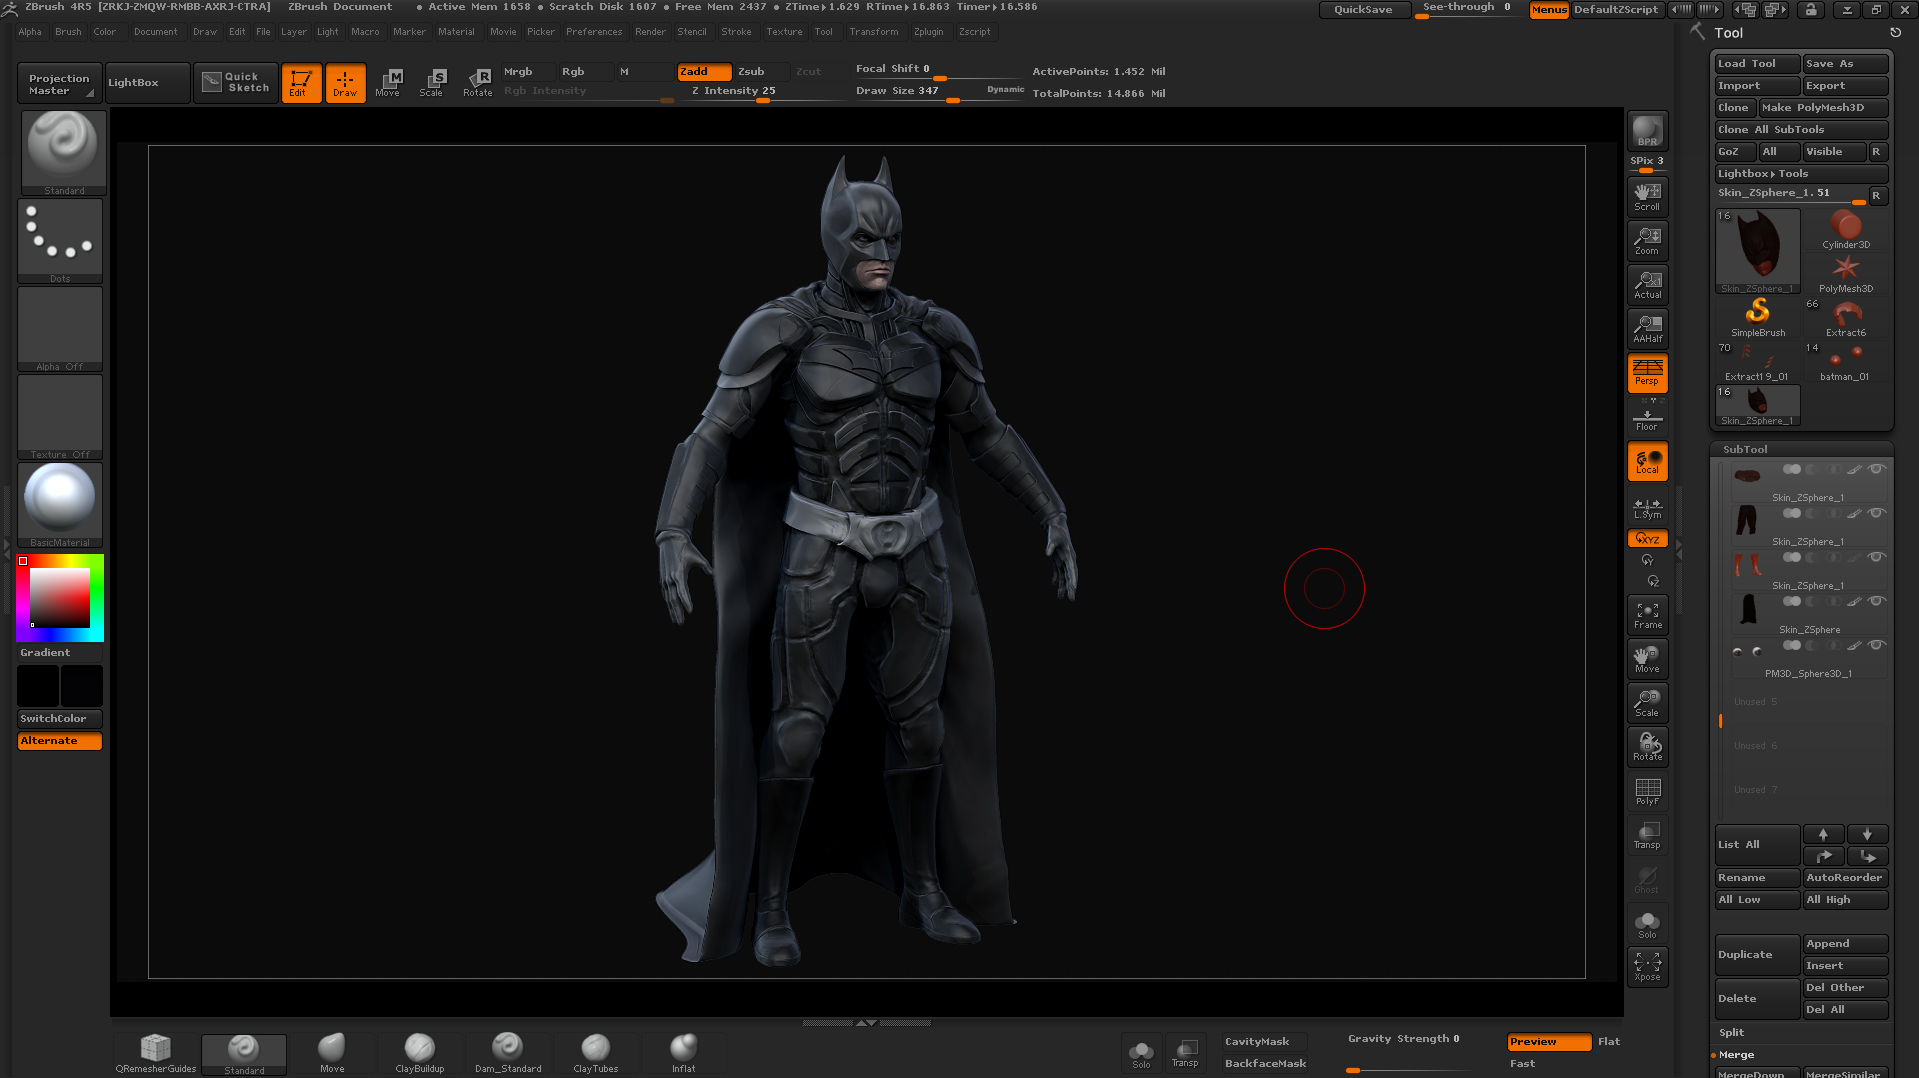
Task: Toggle Transp transparency in right shelf
Action: tap(1647, 834)
